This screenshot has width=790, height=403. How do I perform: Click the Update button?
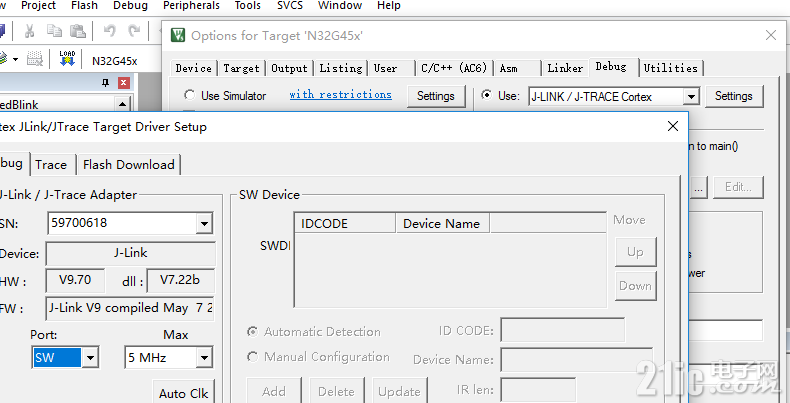[x=400, y=391]
